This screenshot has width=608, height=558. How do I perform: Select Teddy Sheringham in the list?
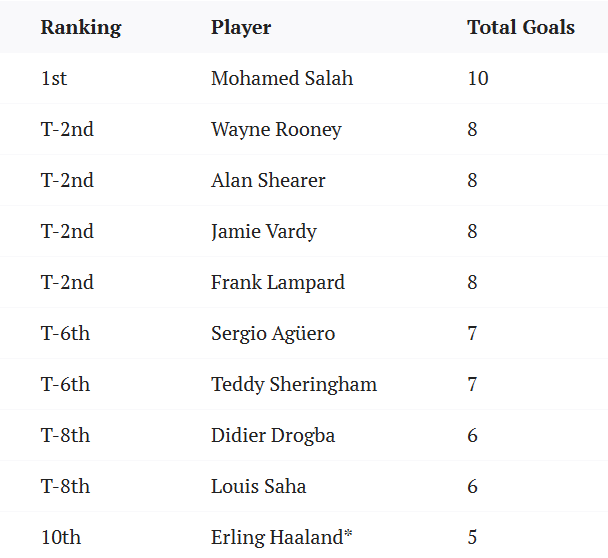click(293, 384)
